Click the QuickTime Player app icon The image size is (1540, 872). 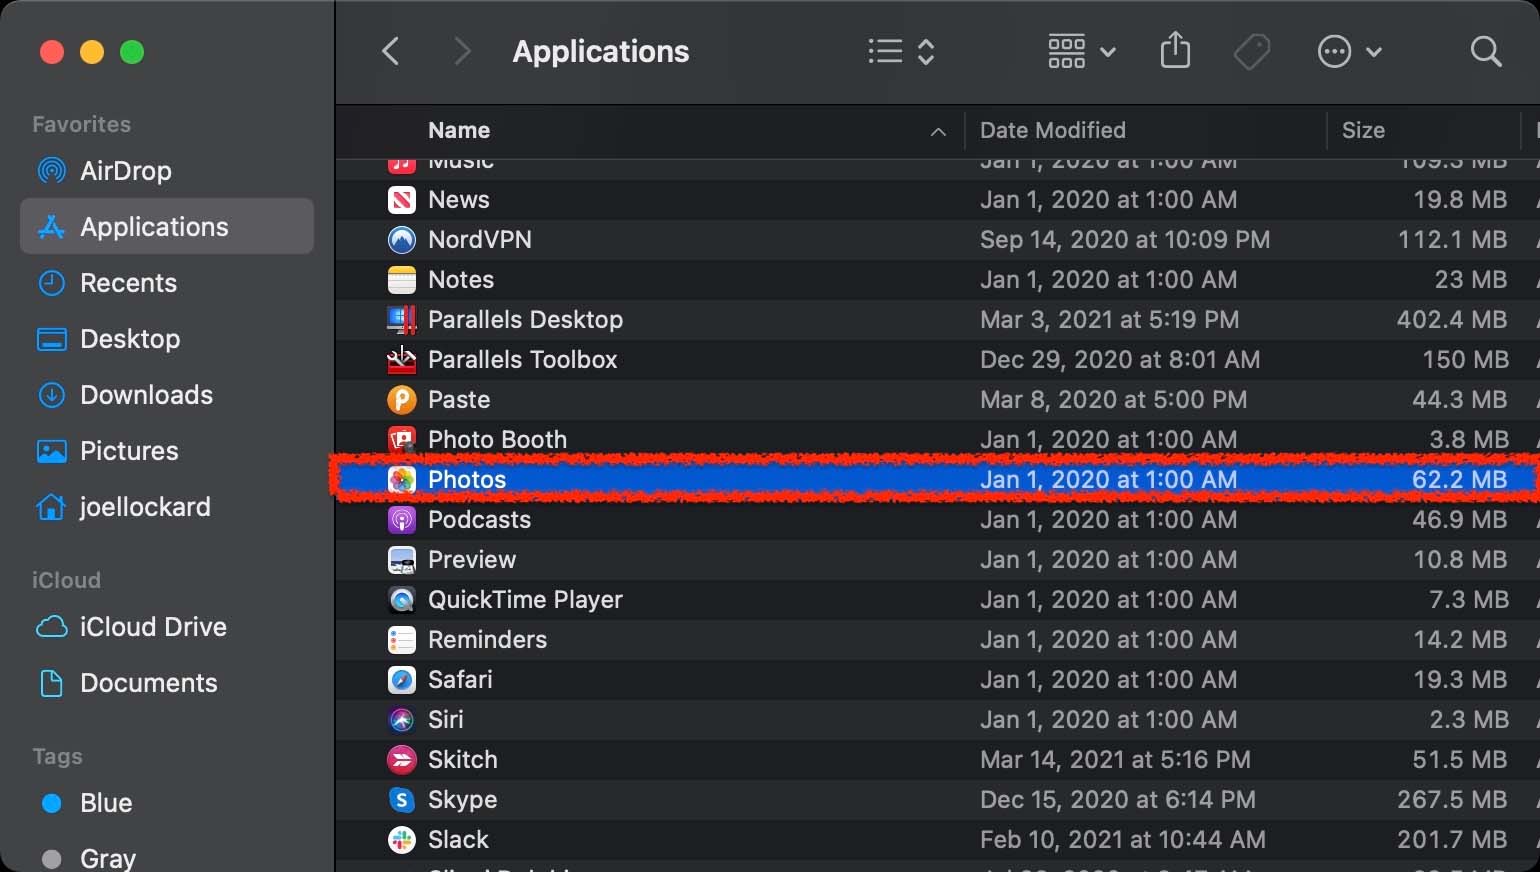coord(401,600)
